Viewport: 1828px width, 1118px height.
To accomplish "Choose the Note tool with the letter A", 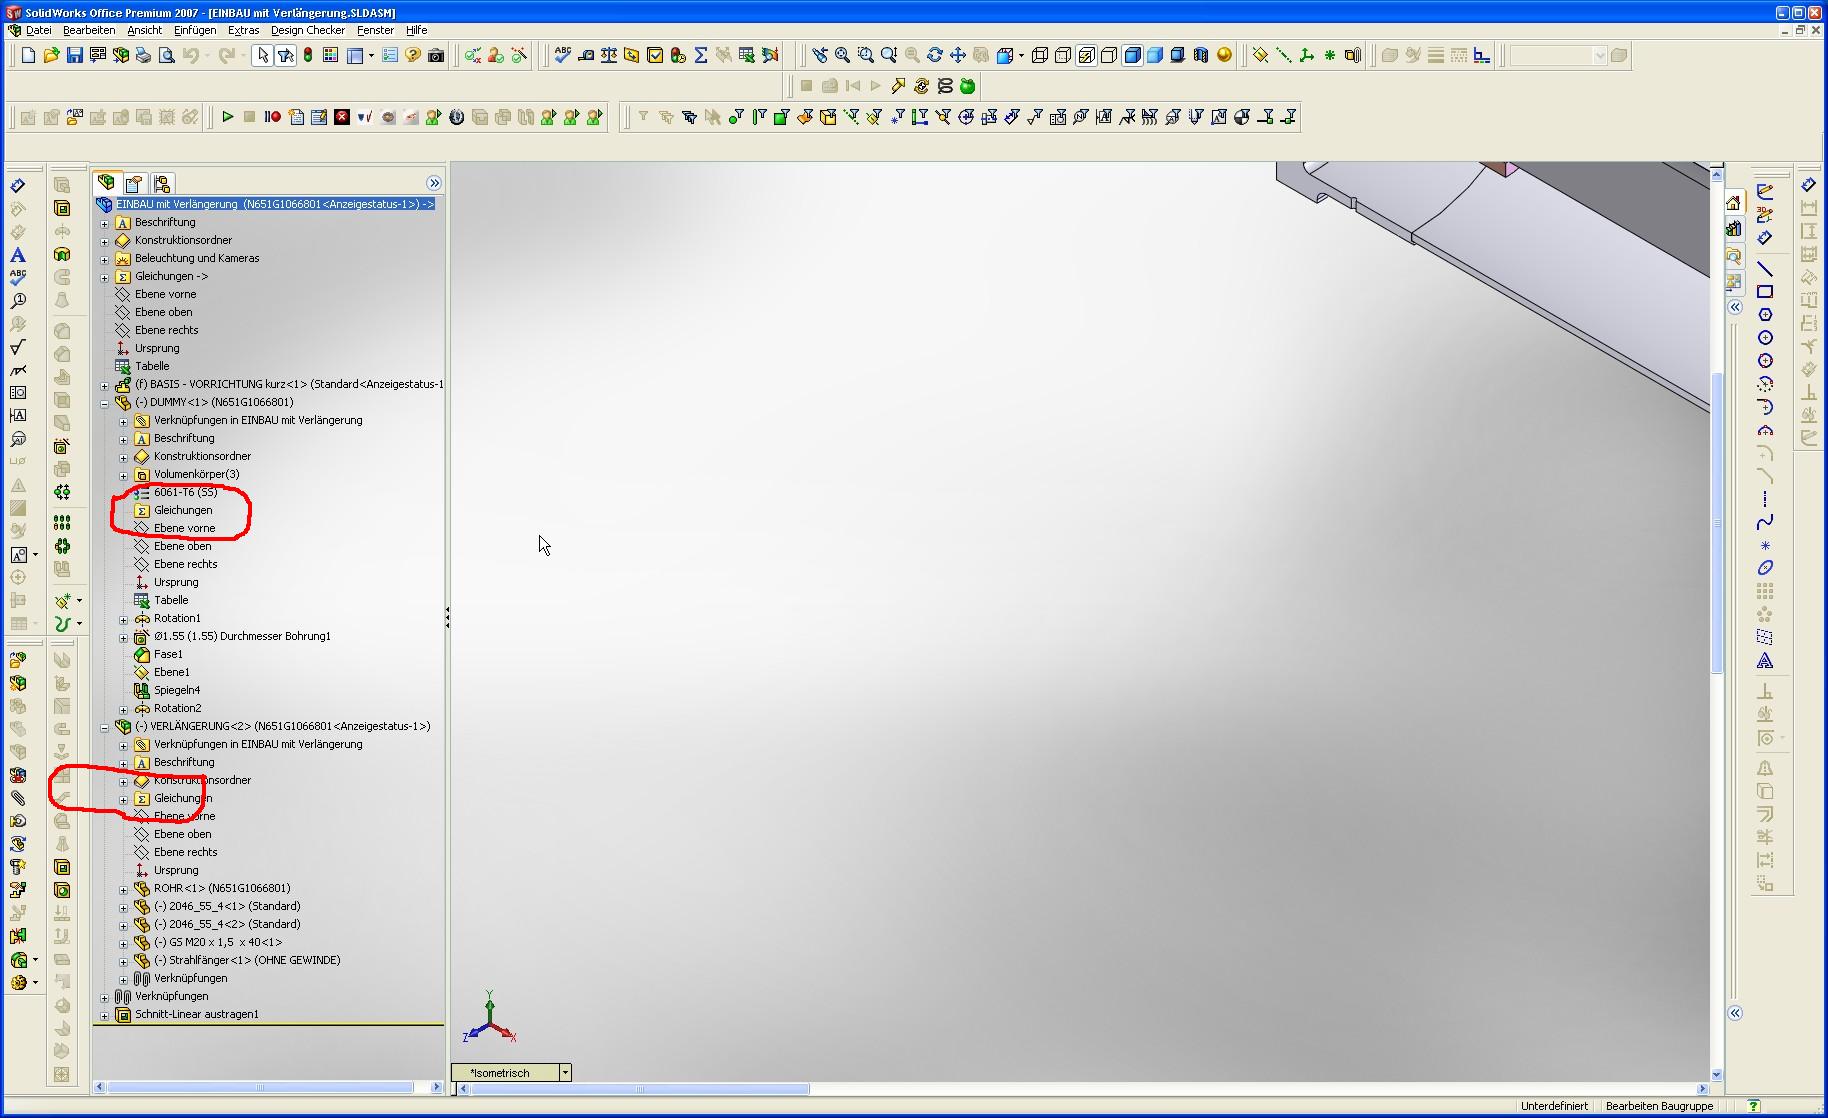I will point(18,255).
